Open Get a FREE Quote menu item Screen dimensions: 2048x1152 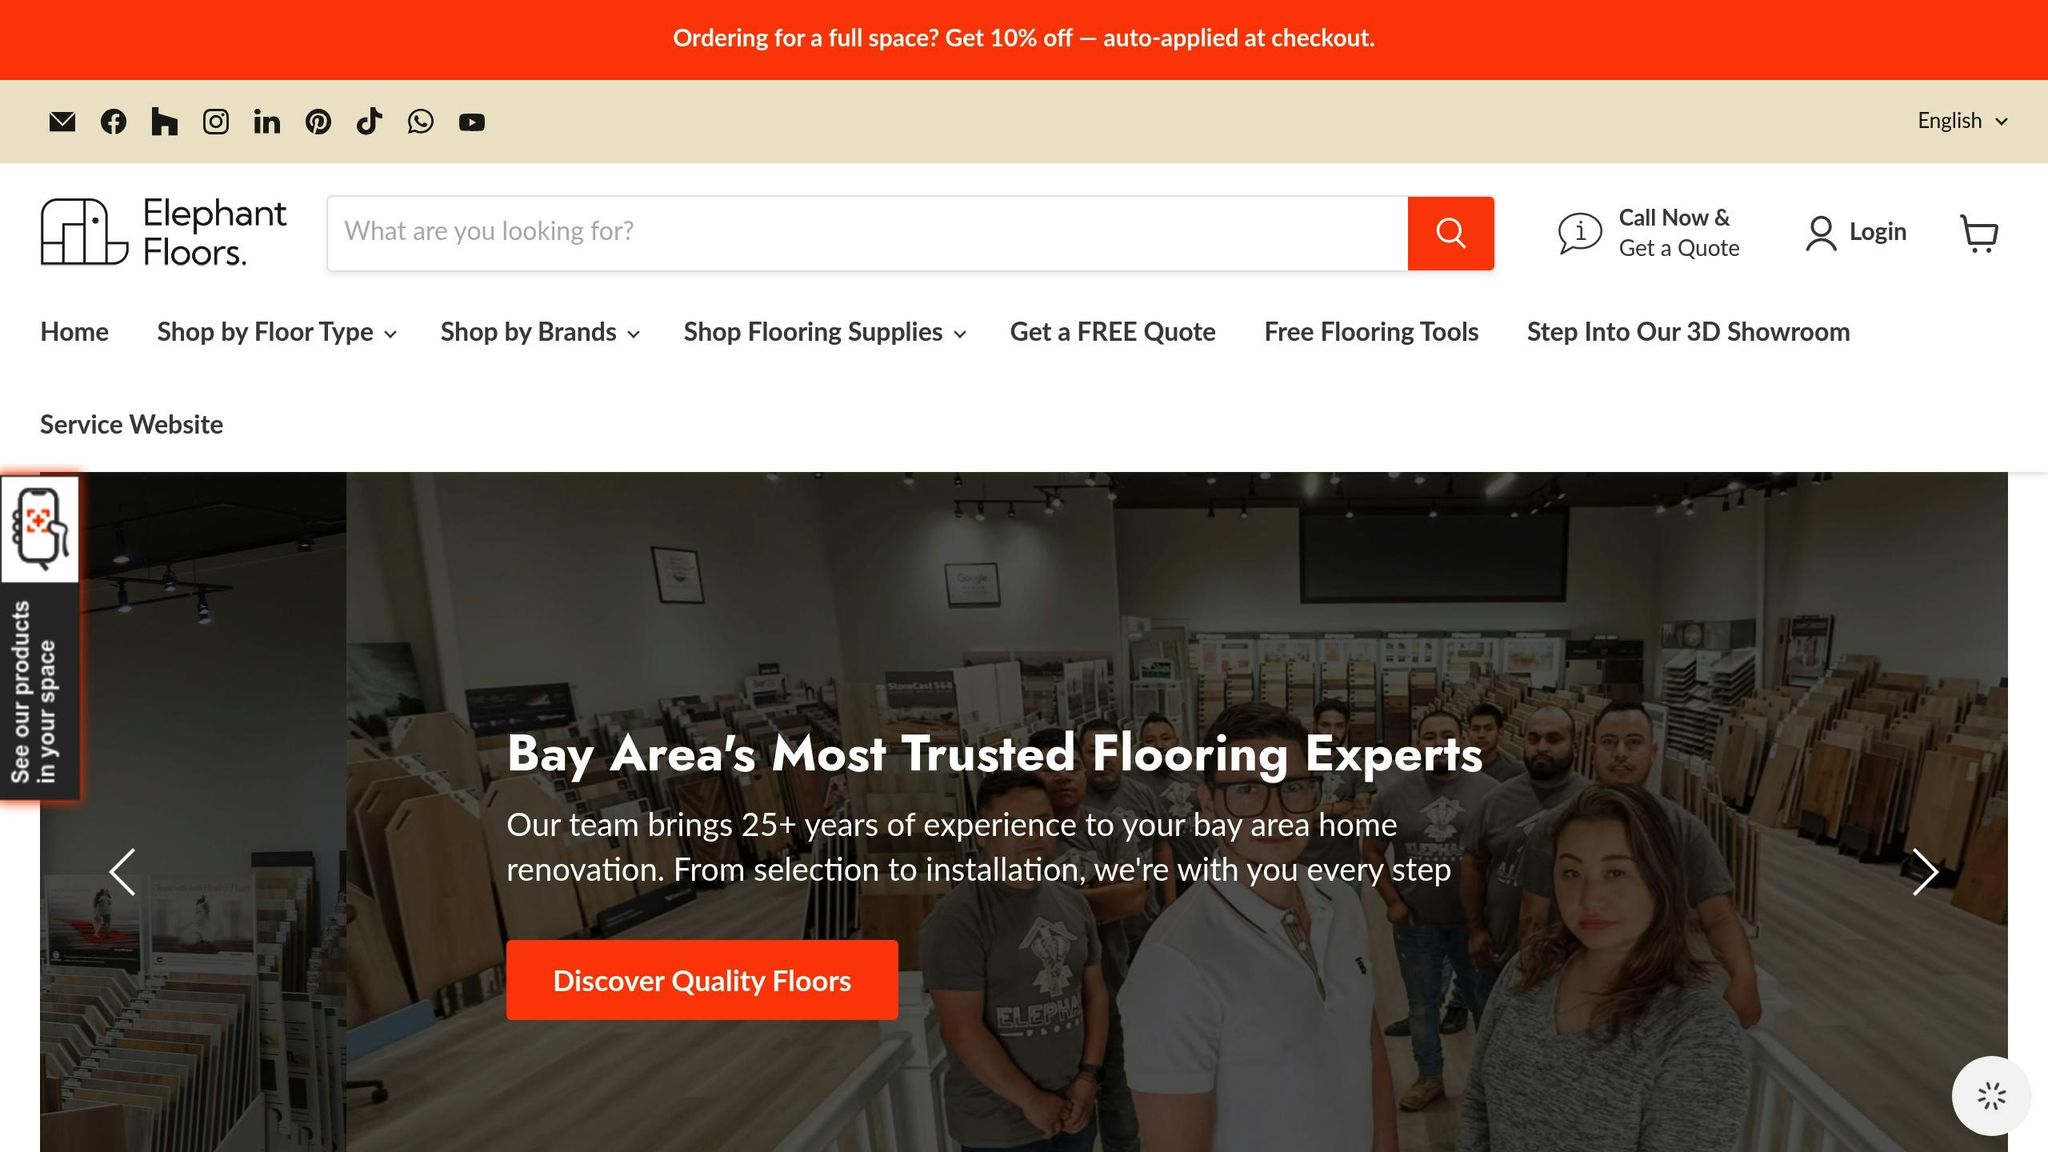(1113, 332)
